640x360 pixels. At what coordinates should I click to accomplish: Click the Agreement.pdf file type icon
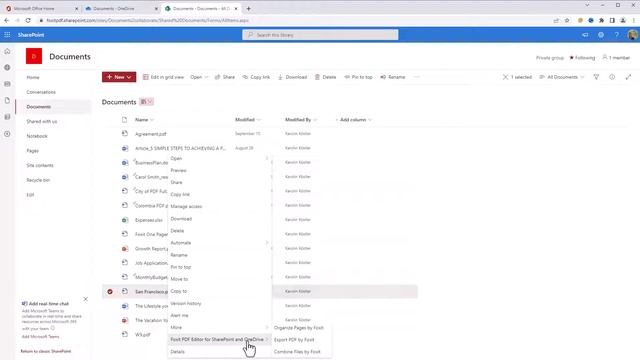(x=125, y=133)
